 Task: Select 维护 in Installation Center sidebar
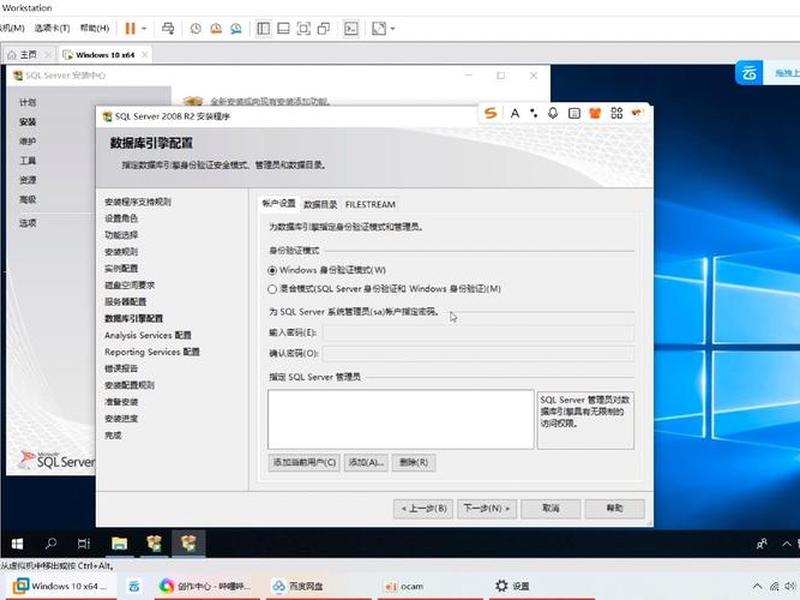click(28, 141)
